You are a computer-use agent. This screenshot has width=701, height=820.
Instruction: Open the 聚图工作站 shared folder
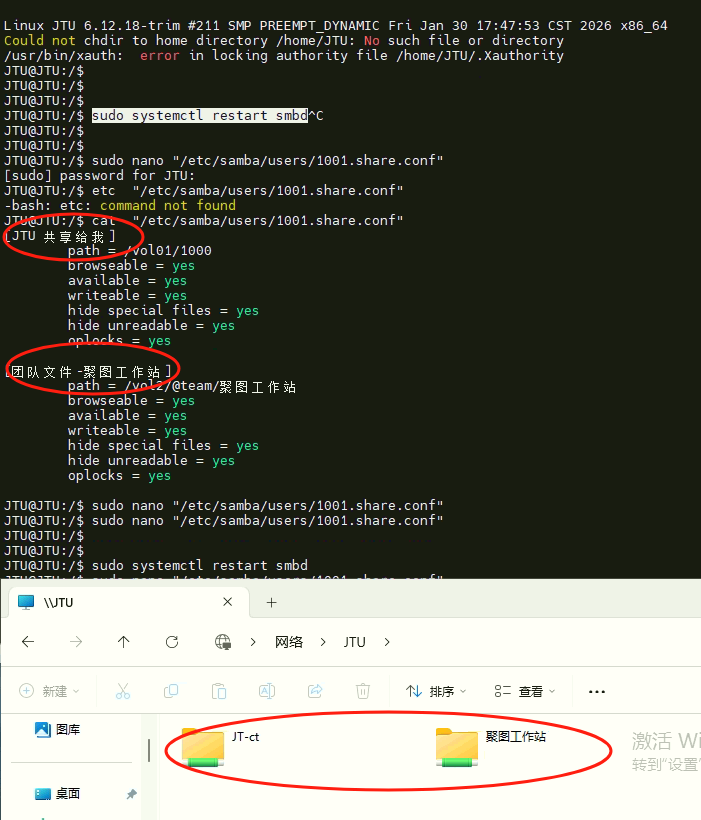(x=491, y=748)
